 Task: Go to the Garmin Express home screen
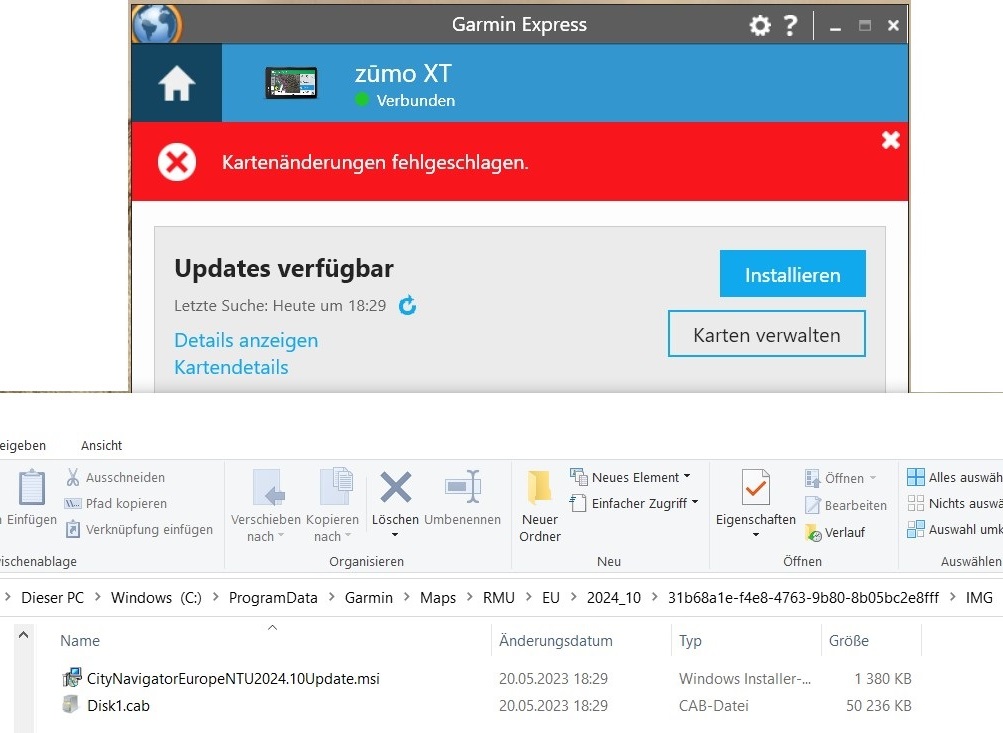tap(177, 83)
